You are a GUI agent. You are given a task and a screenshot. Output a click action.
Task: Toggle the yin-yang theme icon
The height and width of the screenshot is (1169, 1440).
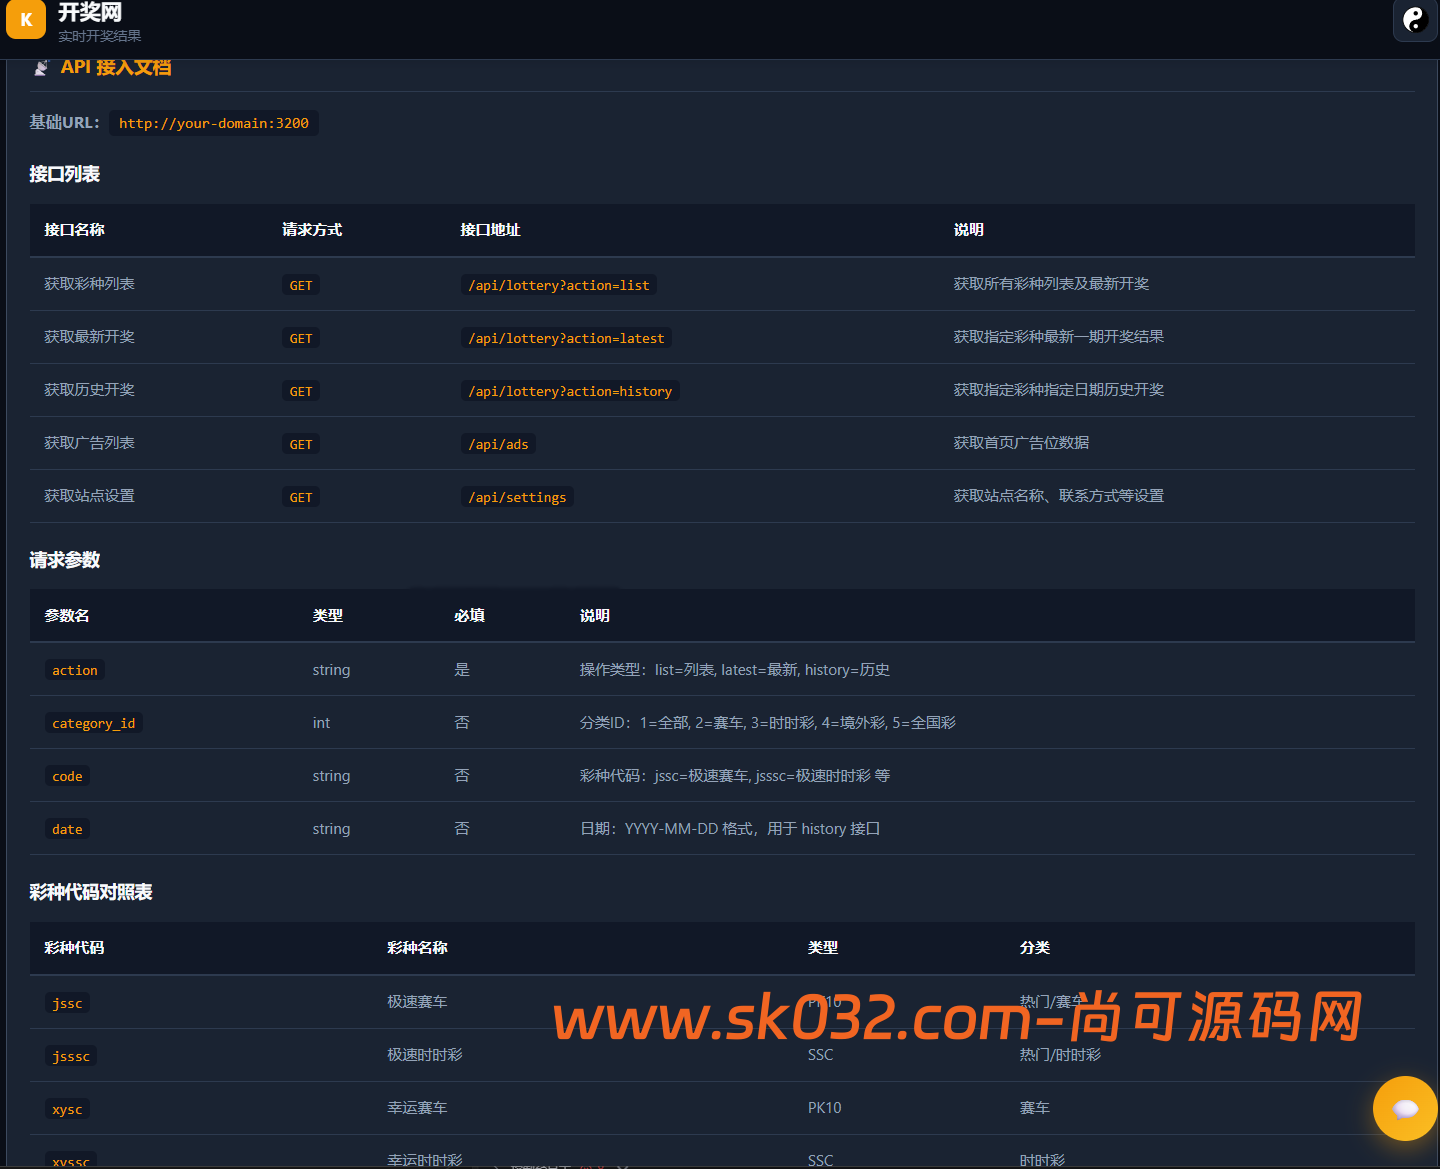point(1414,19)
